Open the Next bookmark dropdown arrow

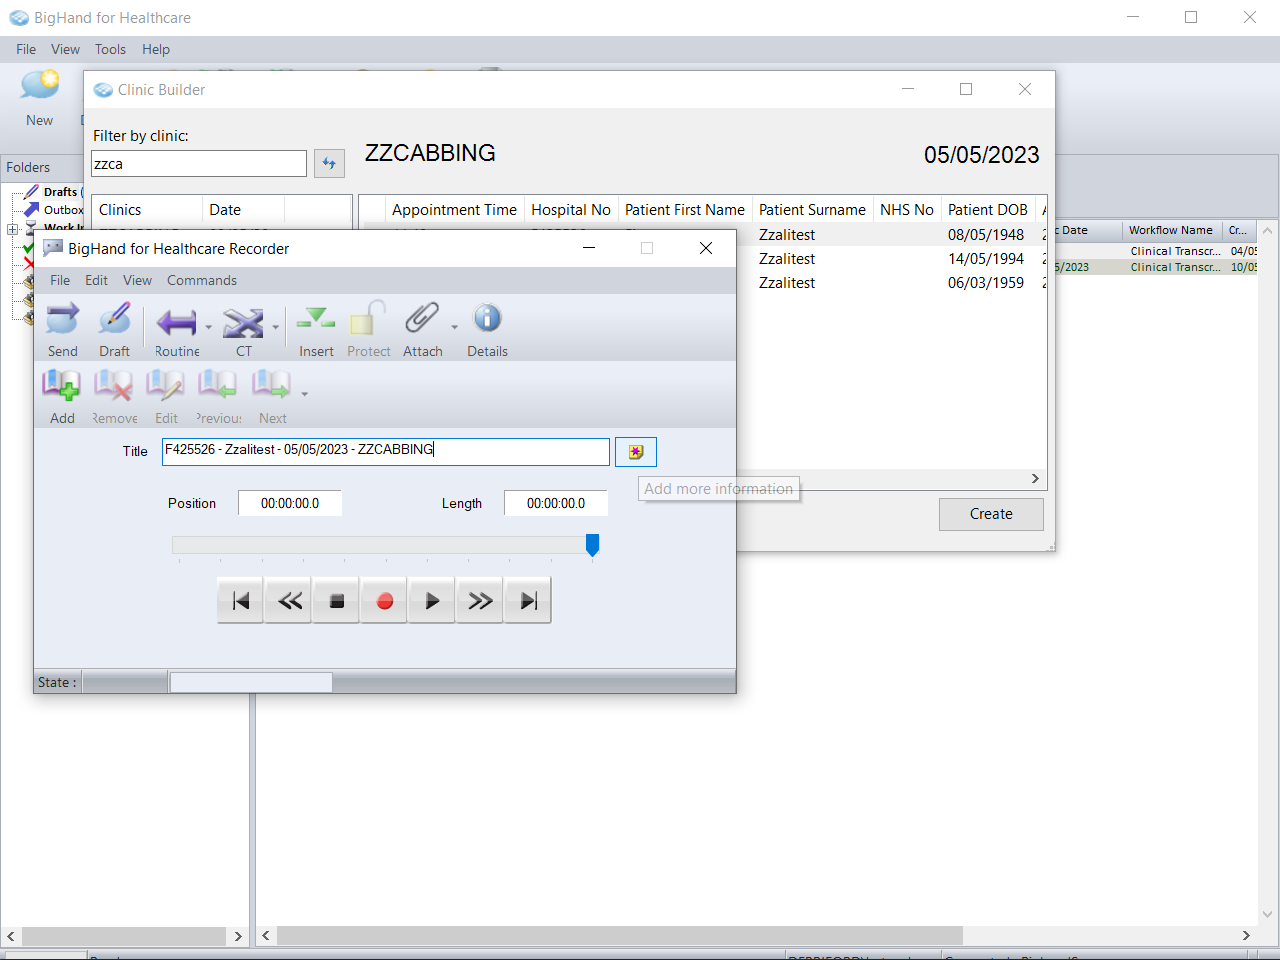(305, 394)
